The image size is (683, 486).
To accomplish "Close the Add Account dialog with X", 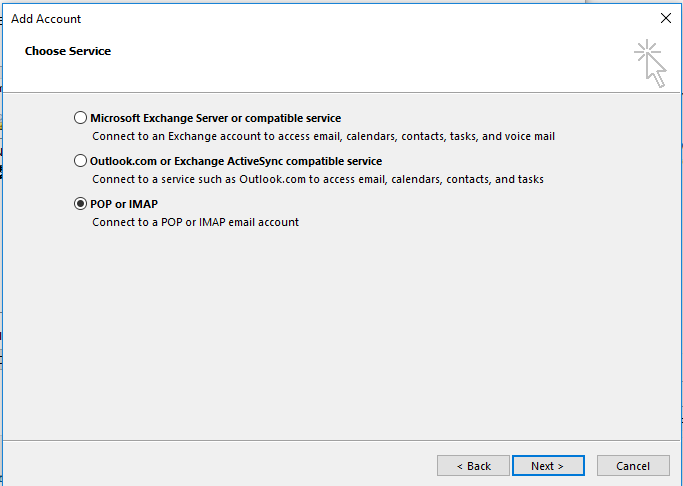I will 666,18.
